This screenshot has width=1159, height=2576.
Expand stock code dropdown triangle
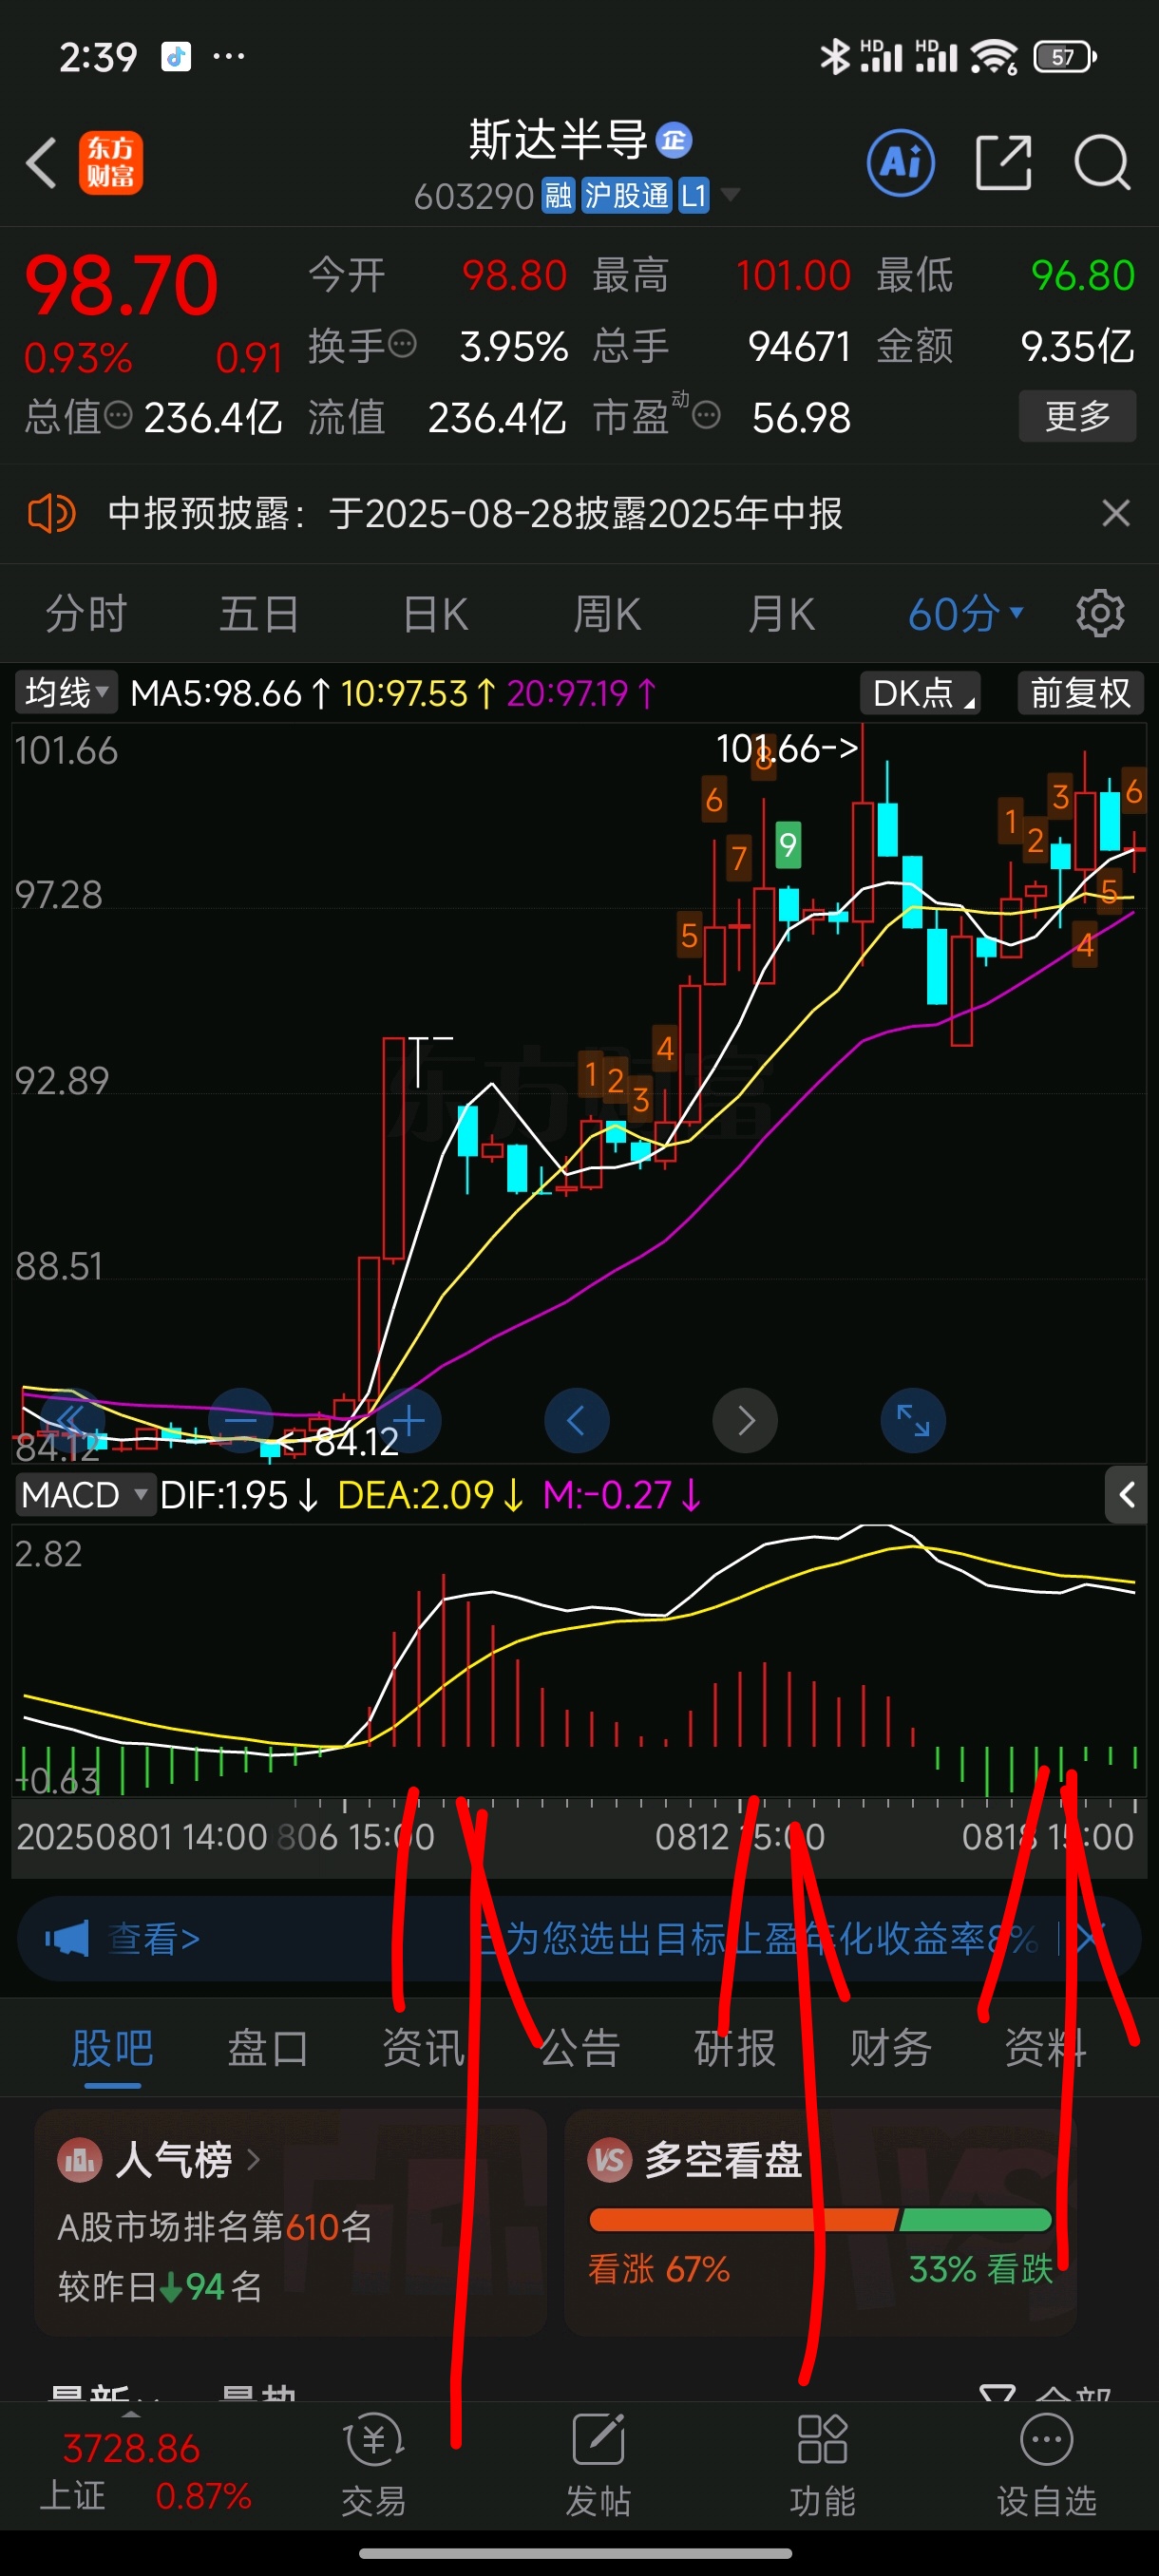click(x=730, y=194)
